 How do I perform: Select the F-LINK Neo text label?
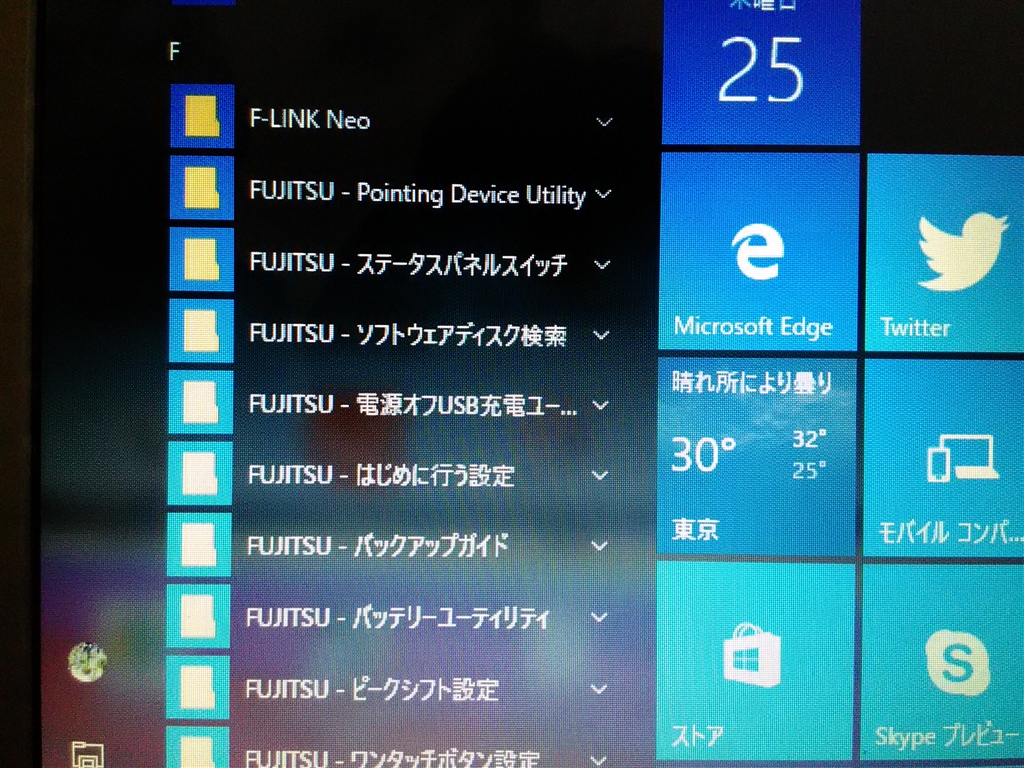pyautogui.click(x=310, y=120)
